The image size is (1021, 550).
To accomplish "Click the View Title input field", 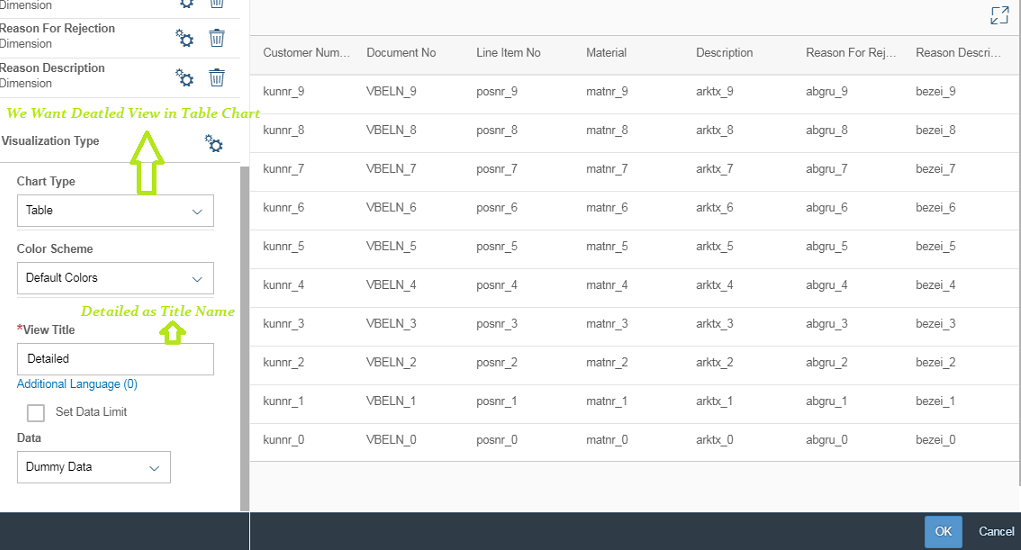I will pos(115,359).
